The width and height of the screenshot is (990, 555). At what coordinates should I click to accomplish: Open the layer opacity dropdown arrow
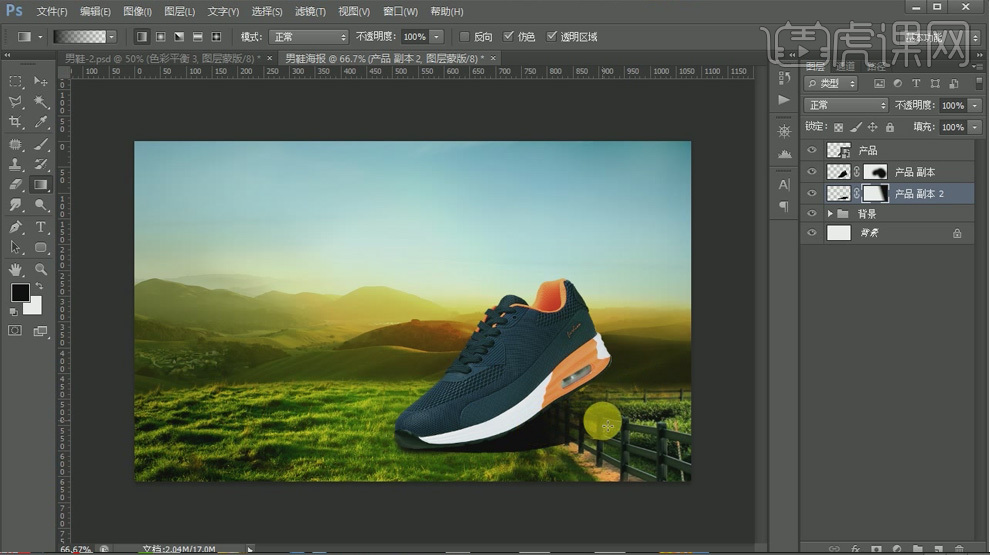(x=974, y=105)
